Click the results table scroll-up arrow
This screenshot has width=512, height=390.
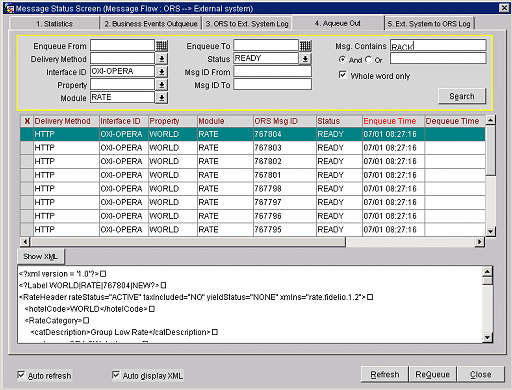click(x=490, y=120)
